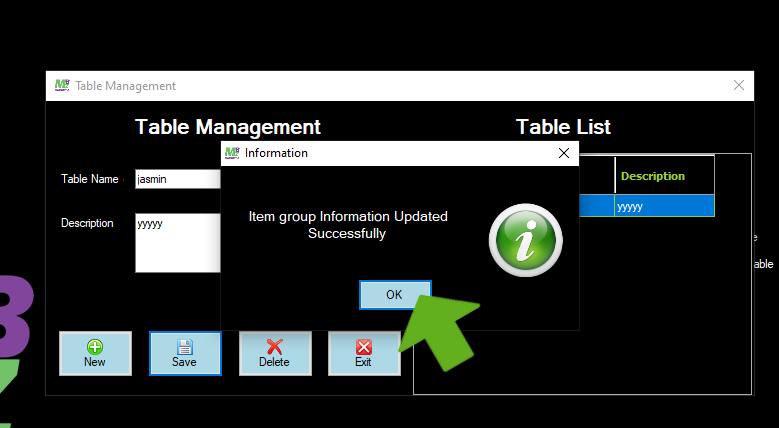Select the yyyyy cell in Table List
Screen dimensions: 779x428
tap(664, 207)
